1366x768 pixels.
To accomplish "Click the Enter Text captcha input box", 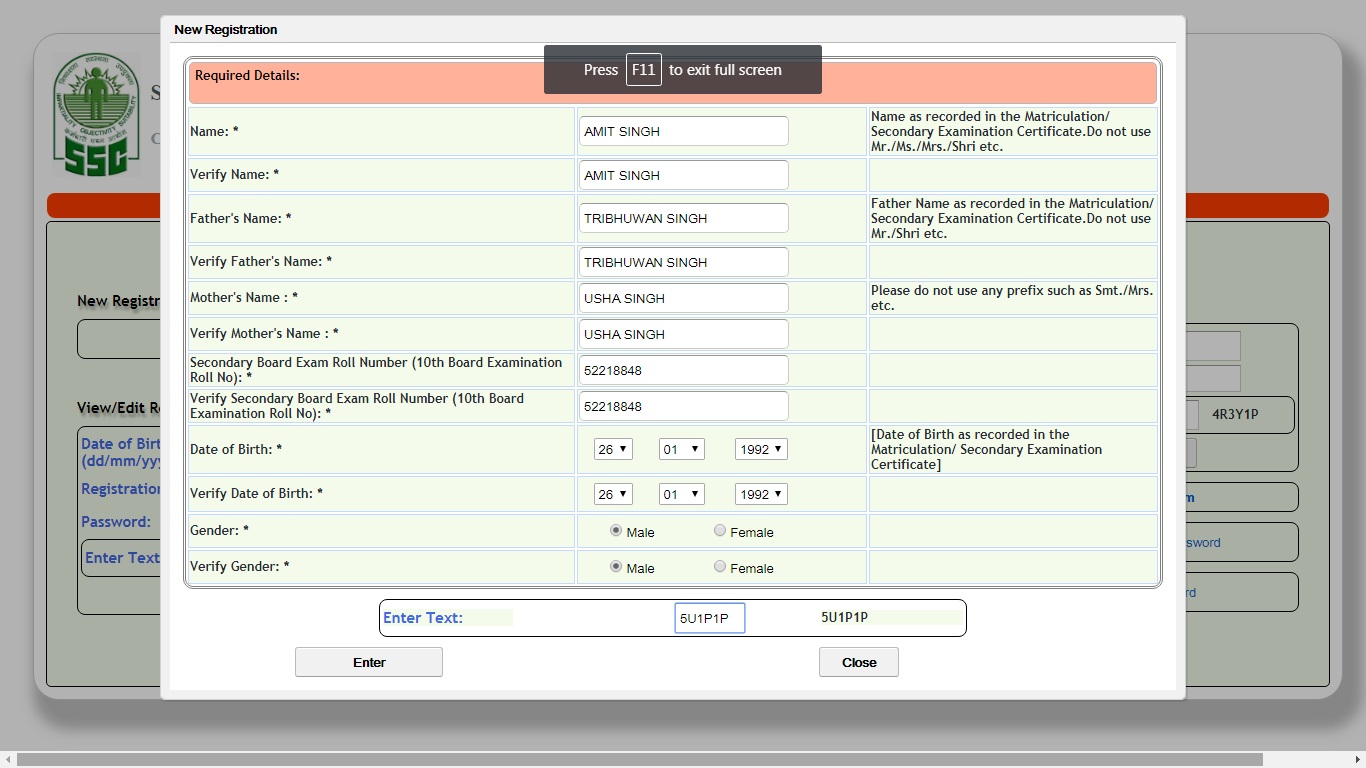I will pos(710,618).
